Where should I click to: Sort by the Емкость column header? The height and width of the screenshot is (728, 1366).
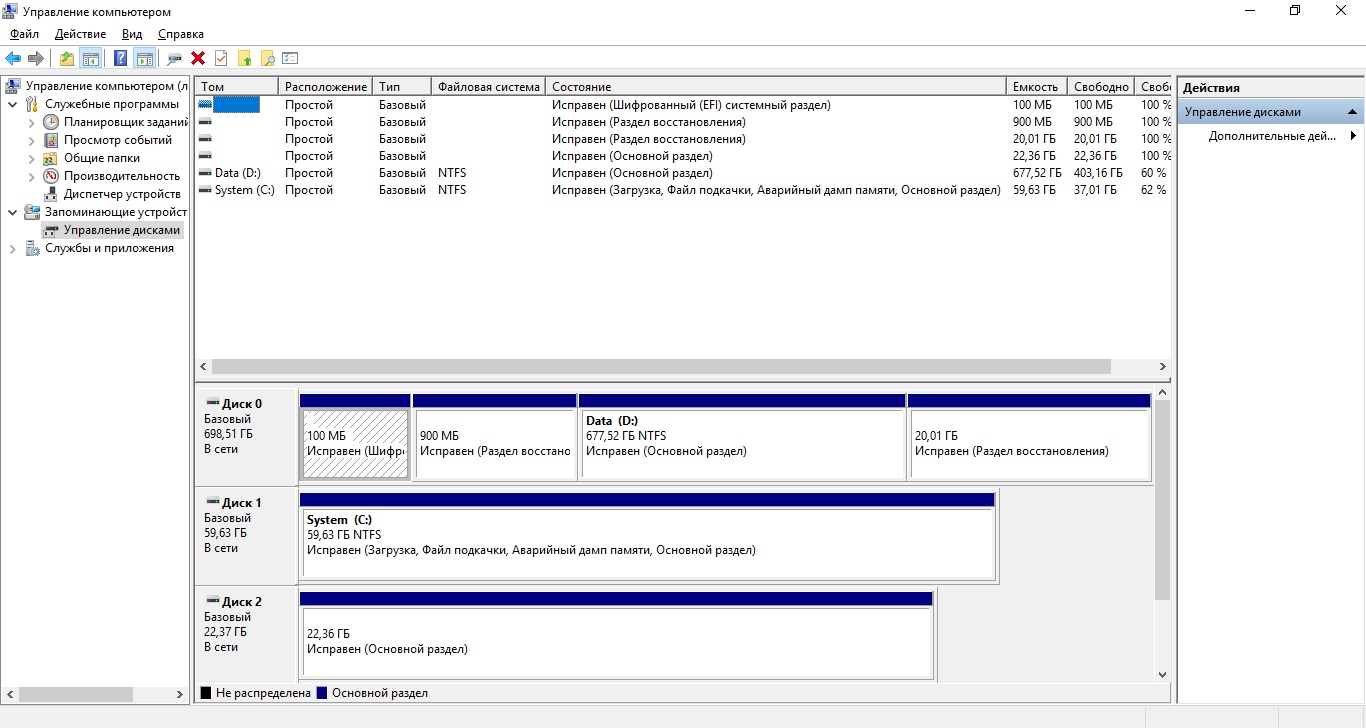pos(1037,87)
